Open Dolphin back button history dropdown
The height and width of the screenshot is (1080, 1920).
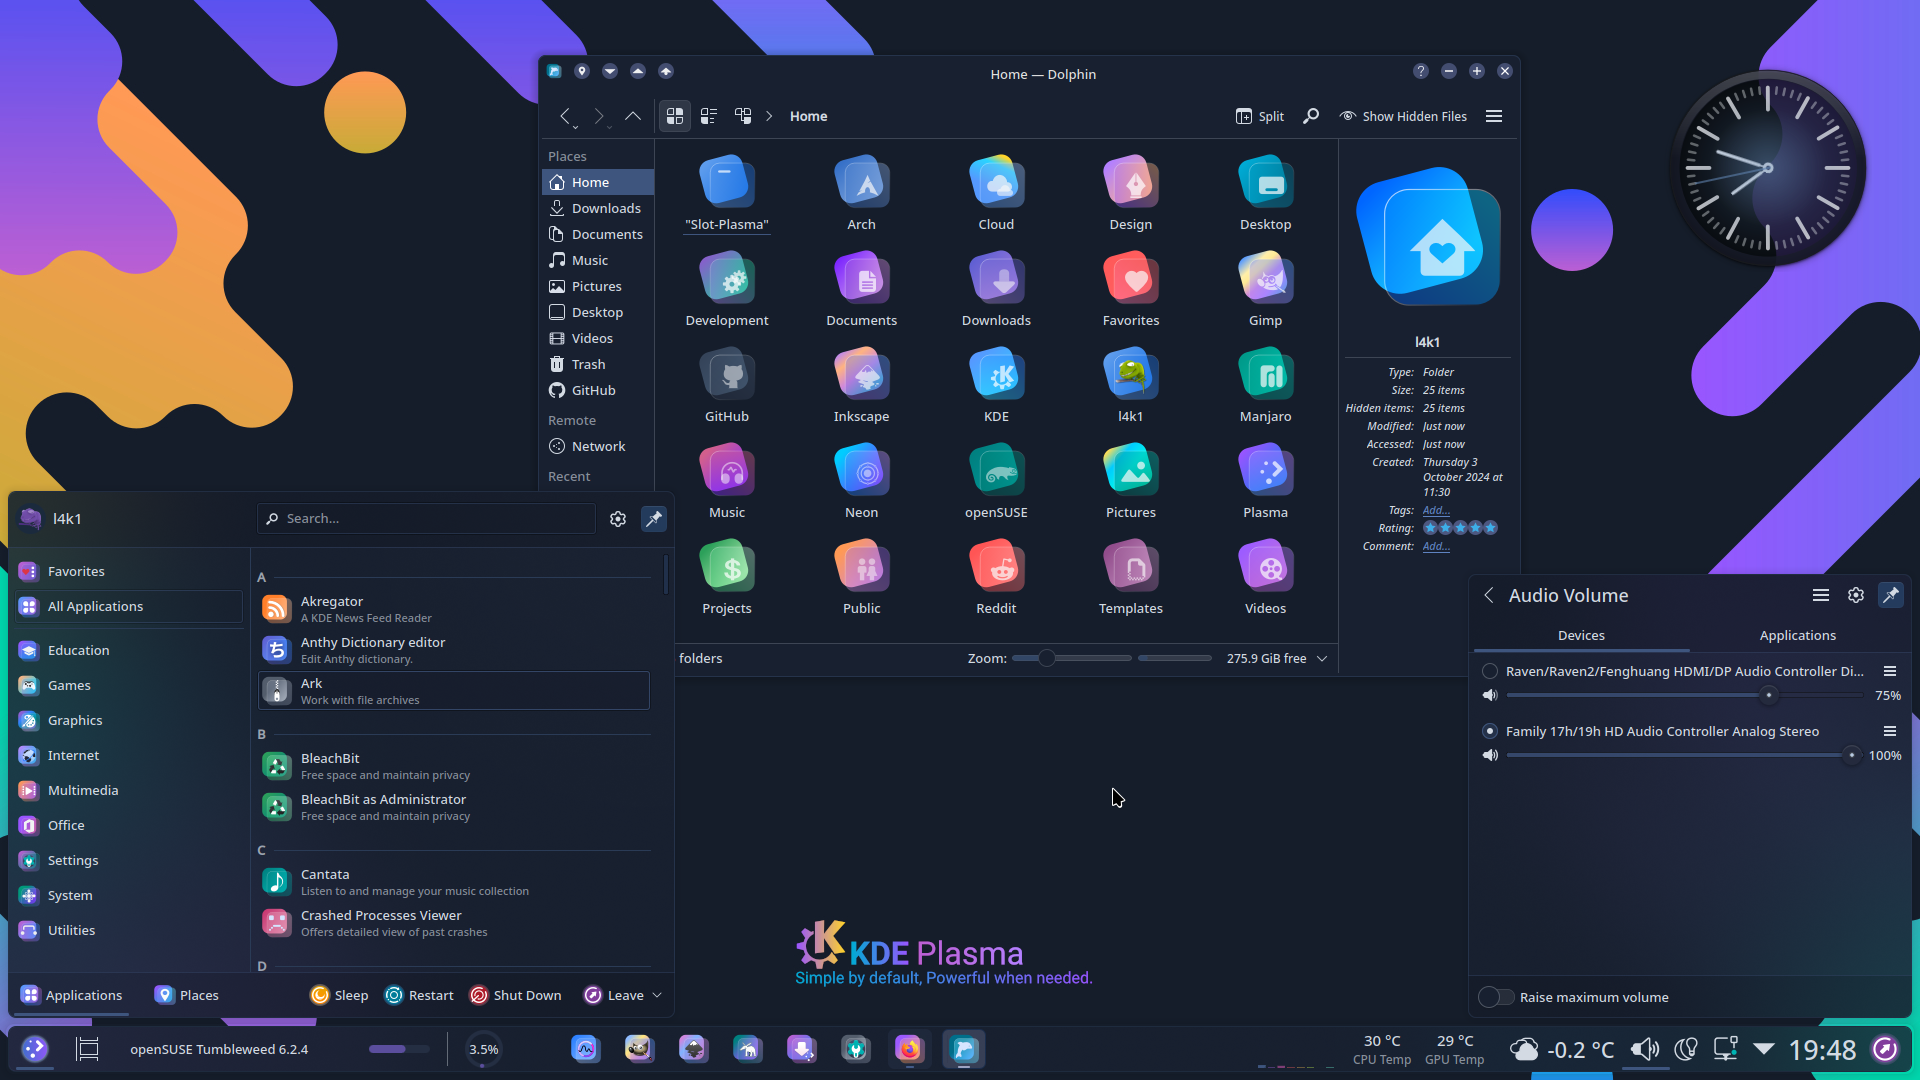pos(575,127)
